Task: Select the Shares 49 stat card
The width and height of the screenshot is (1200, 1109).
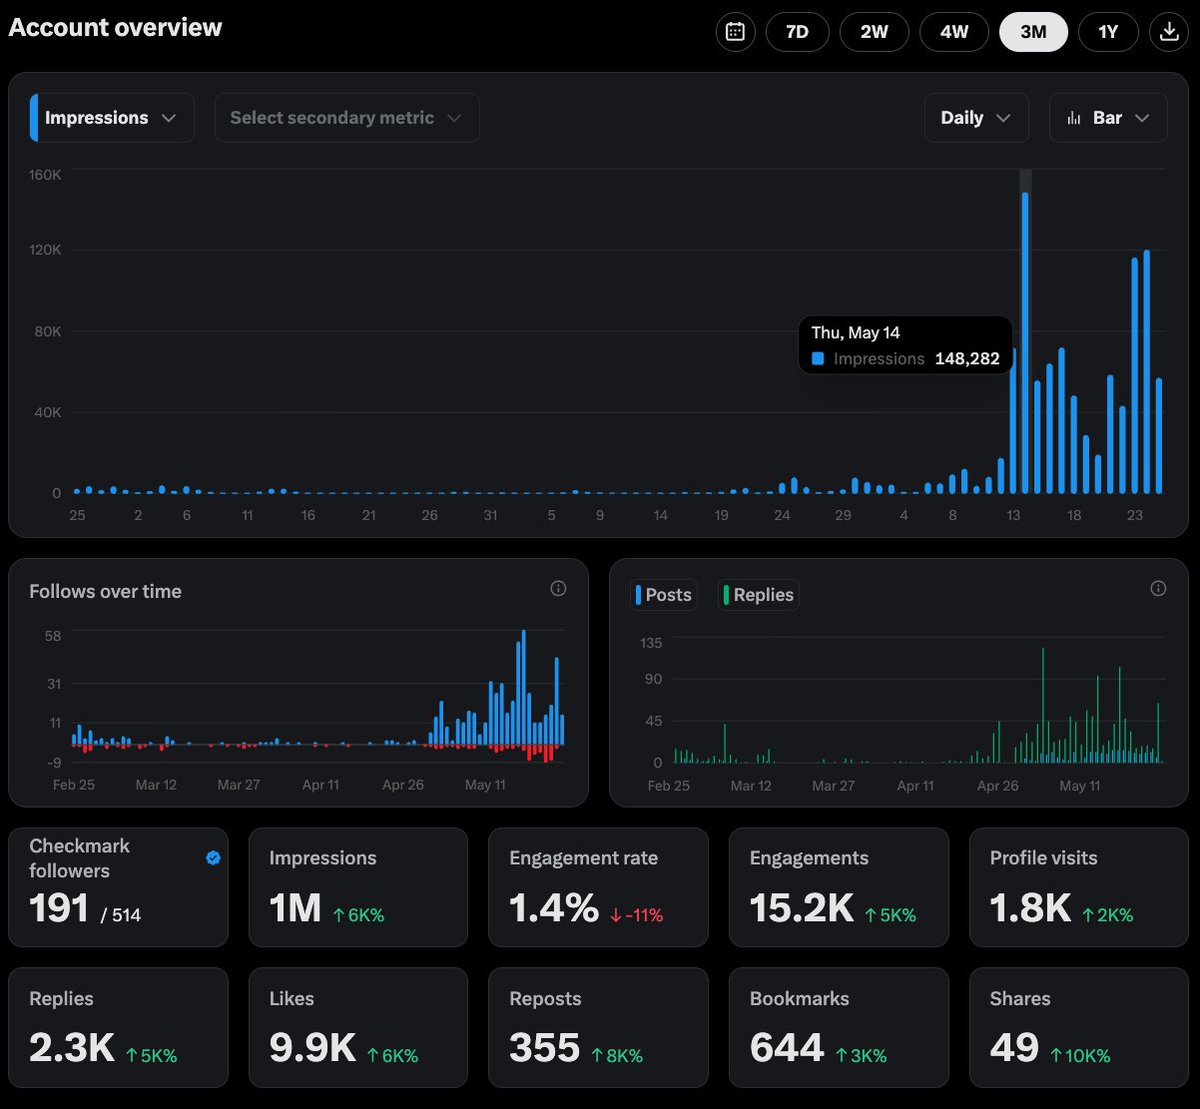Action: (1079, 1027)
